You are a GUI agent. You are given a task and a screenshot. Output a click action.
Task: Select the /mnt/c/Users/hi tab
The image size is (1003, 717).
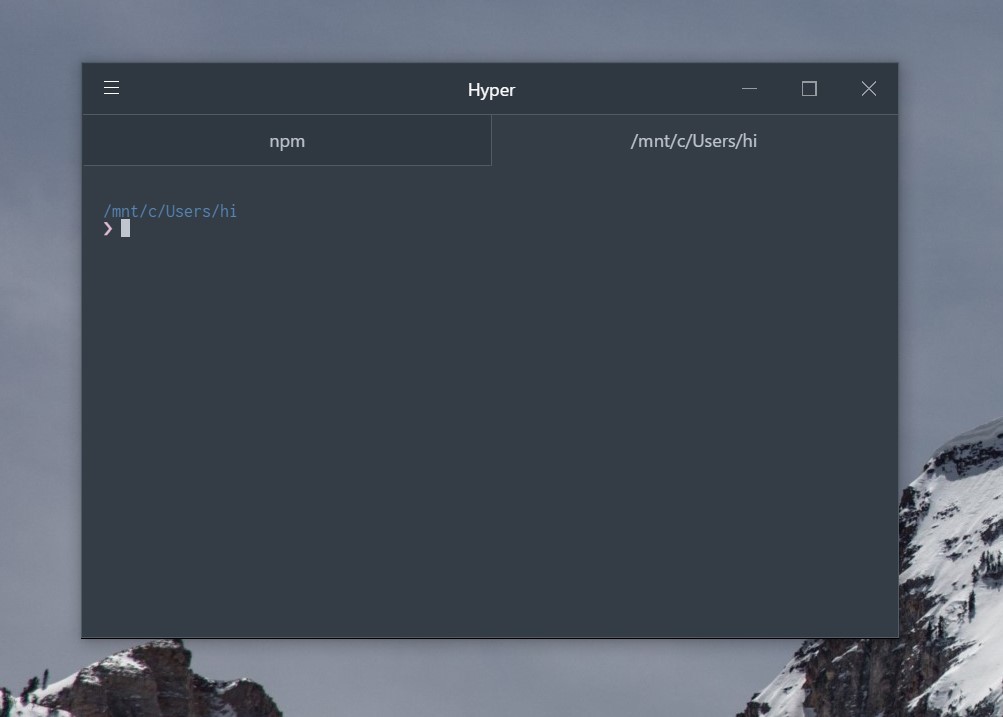[693, 141]
